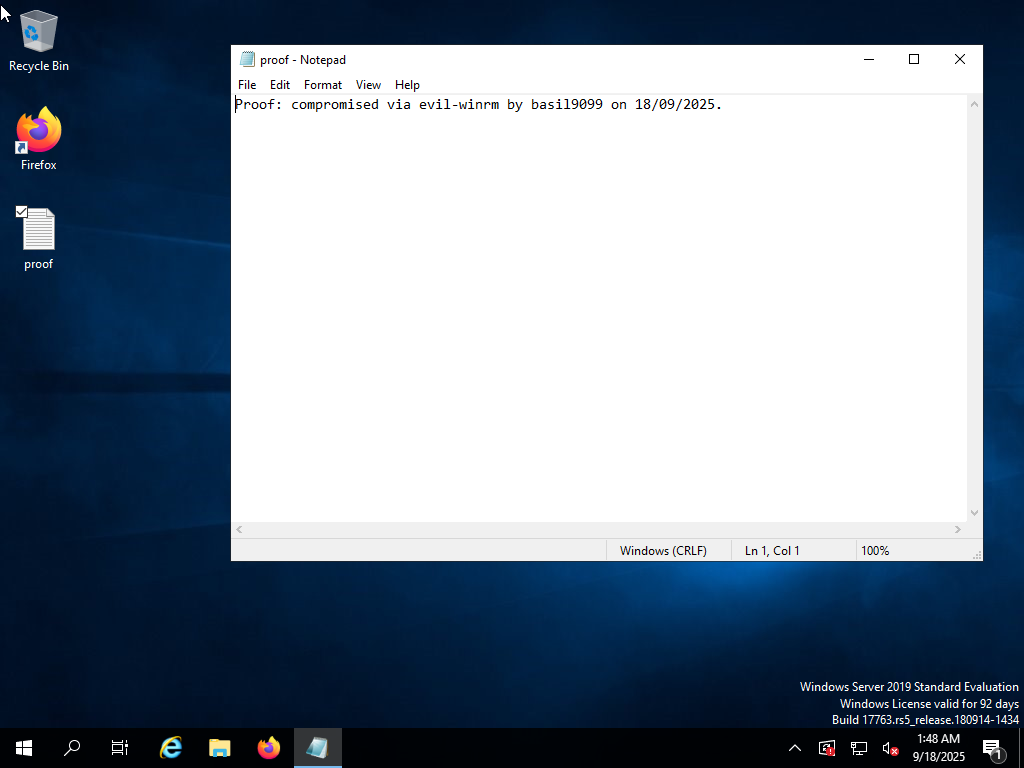Click the Start button
The height and width of the screenshot is (768, 1024).
tap(23, 747)
